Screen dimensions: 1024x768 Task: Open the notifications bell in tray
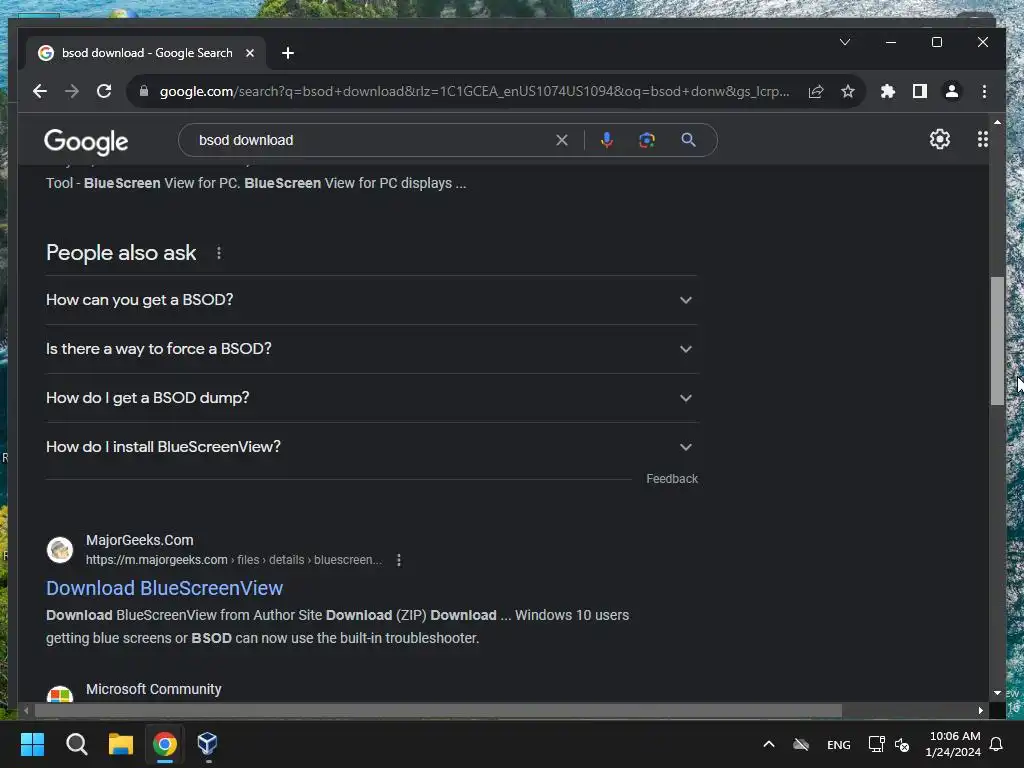point(997,744)
